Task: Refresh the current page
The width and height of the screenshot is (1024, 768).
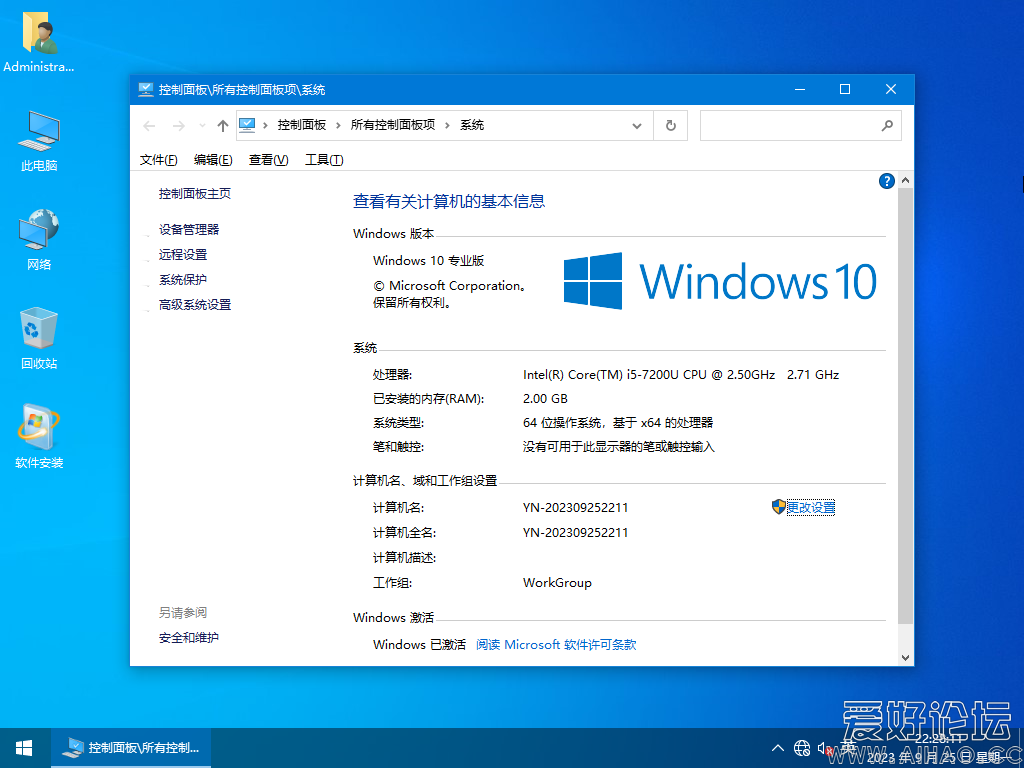Action: click(670, 125)
